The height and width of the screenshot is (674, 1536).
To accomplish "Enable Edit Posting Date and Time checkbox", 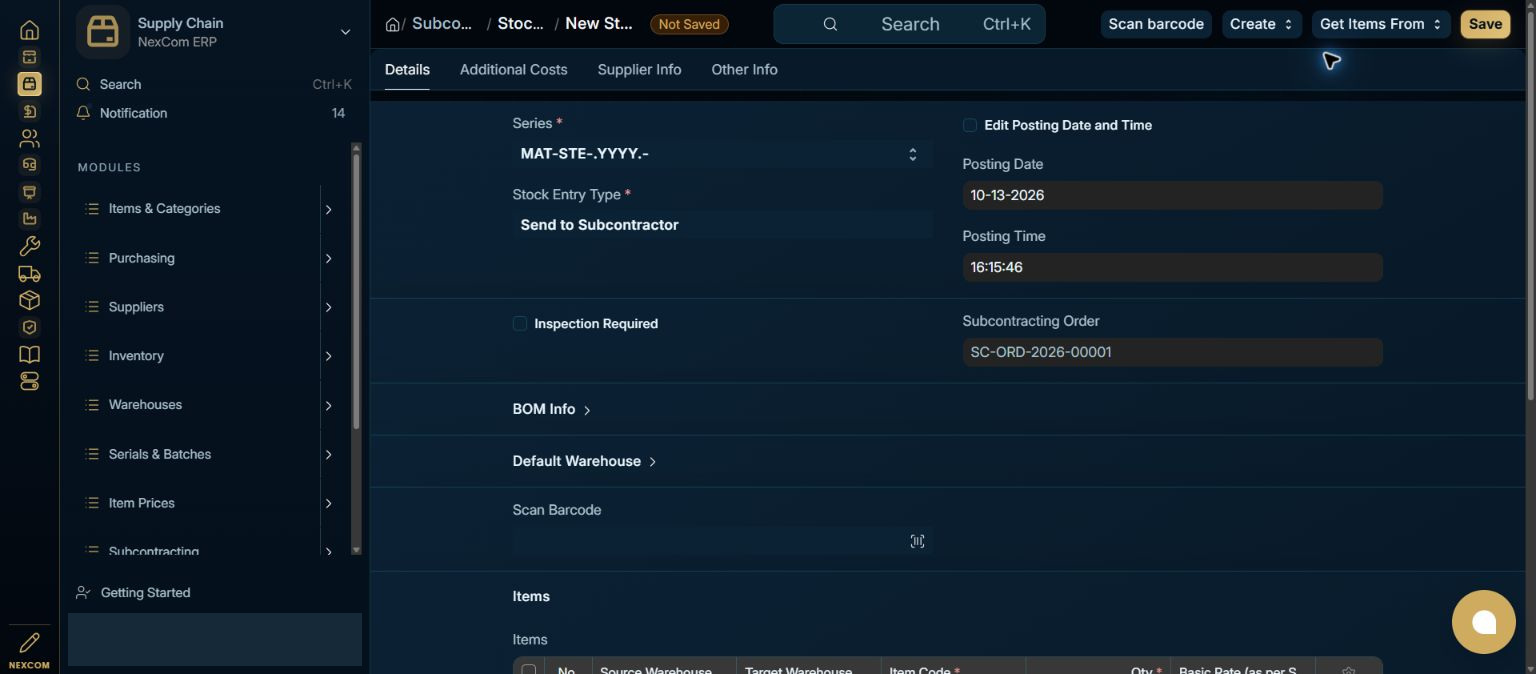I will 969,125.
